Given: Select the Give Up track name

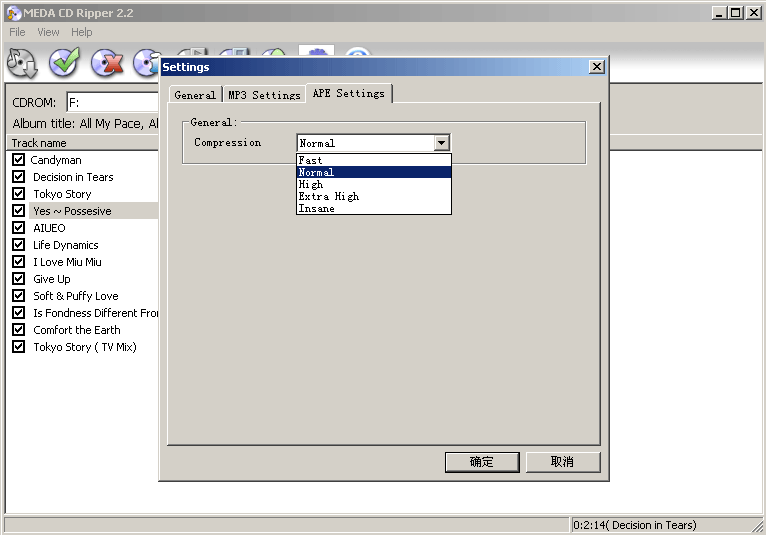Looking at the screenshot, I should (x=52, y=279).
